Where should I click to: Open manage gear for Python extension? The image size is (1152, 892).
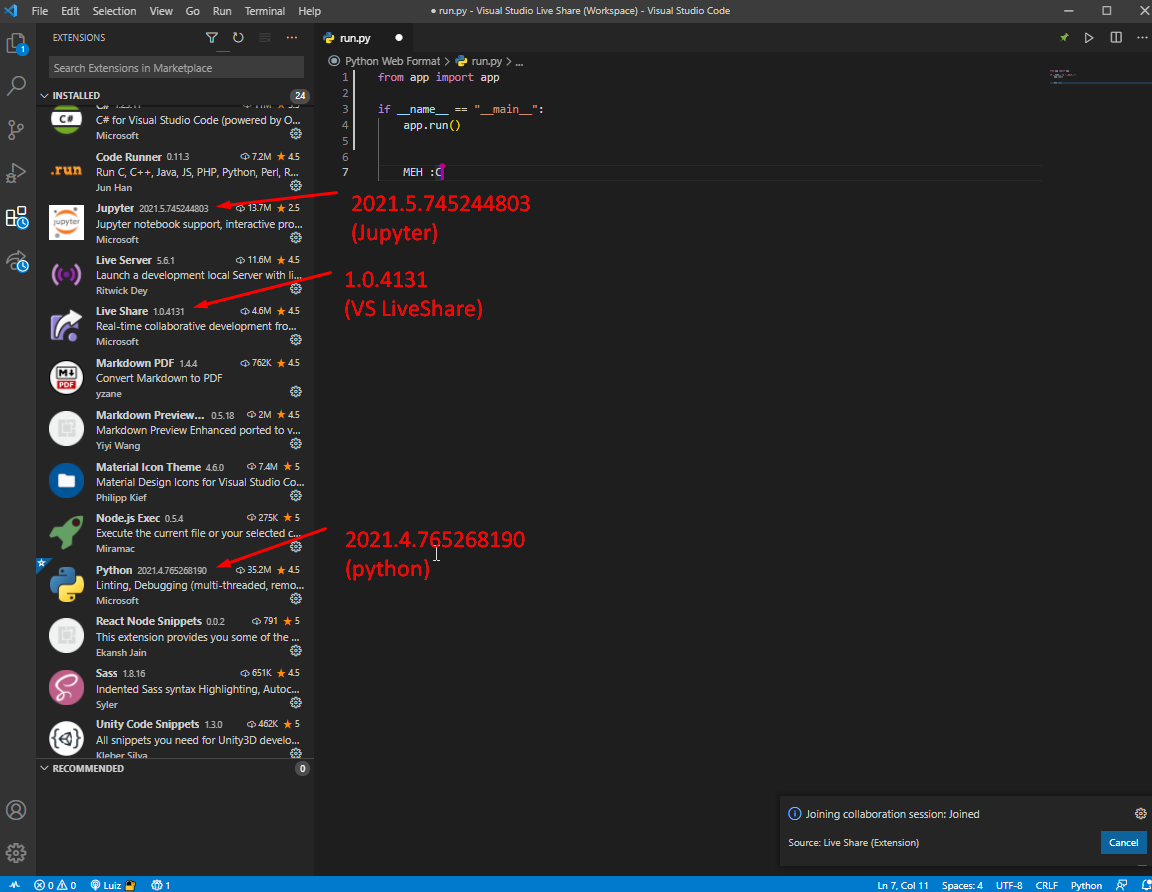(x=295, y=599)
